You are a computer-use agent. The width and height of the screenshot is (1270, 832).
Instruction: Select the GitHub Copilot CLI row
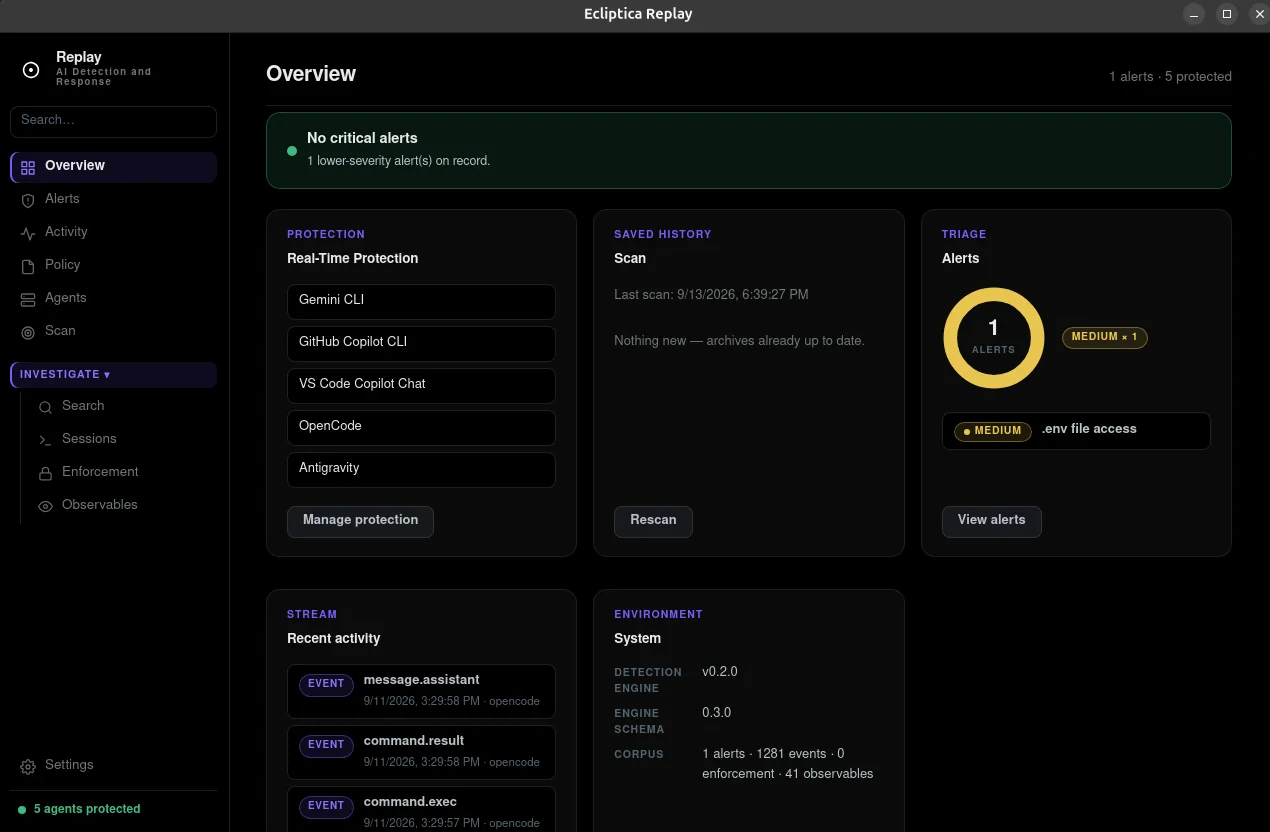[421, 343]
